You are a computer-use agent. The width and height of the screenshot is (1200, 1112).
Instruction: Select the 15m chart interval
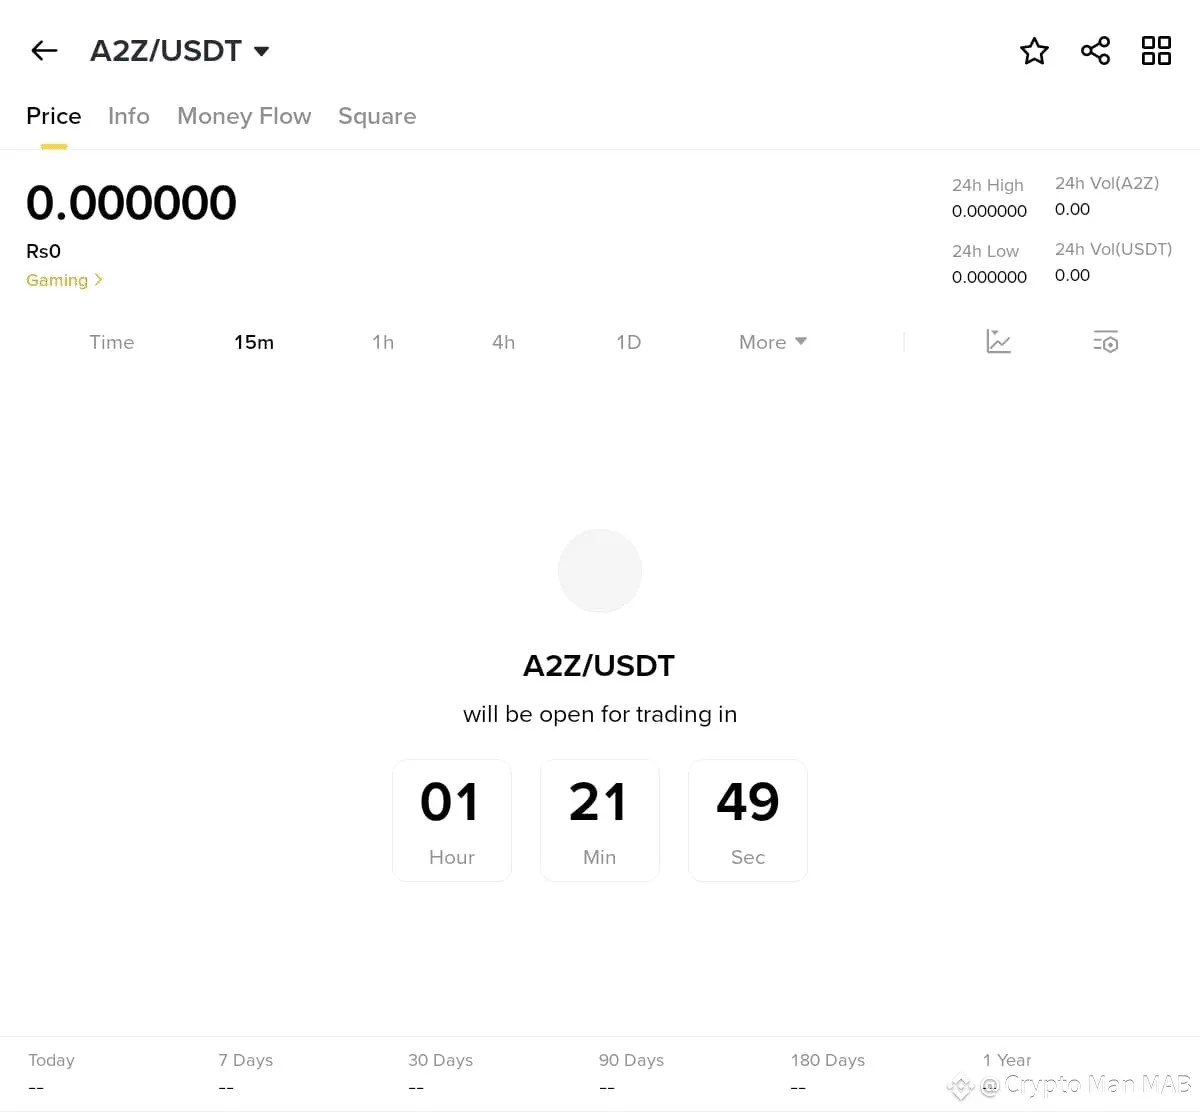[x=254, y=342]
